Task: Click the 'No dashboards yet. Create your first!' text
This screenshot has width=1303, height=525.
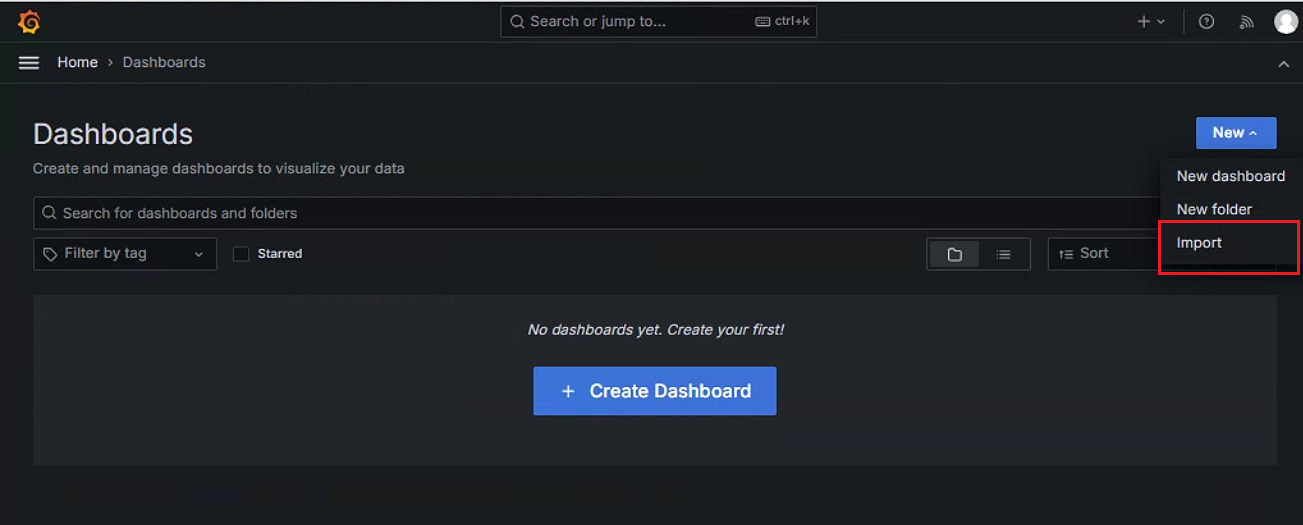Action: click(656, 329)
